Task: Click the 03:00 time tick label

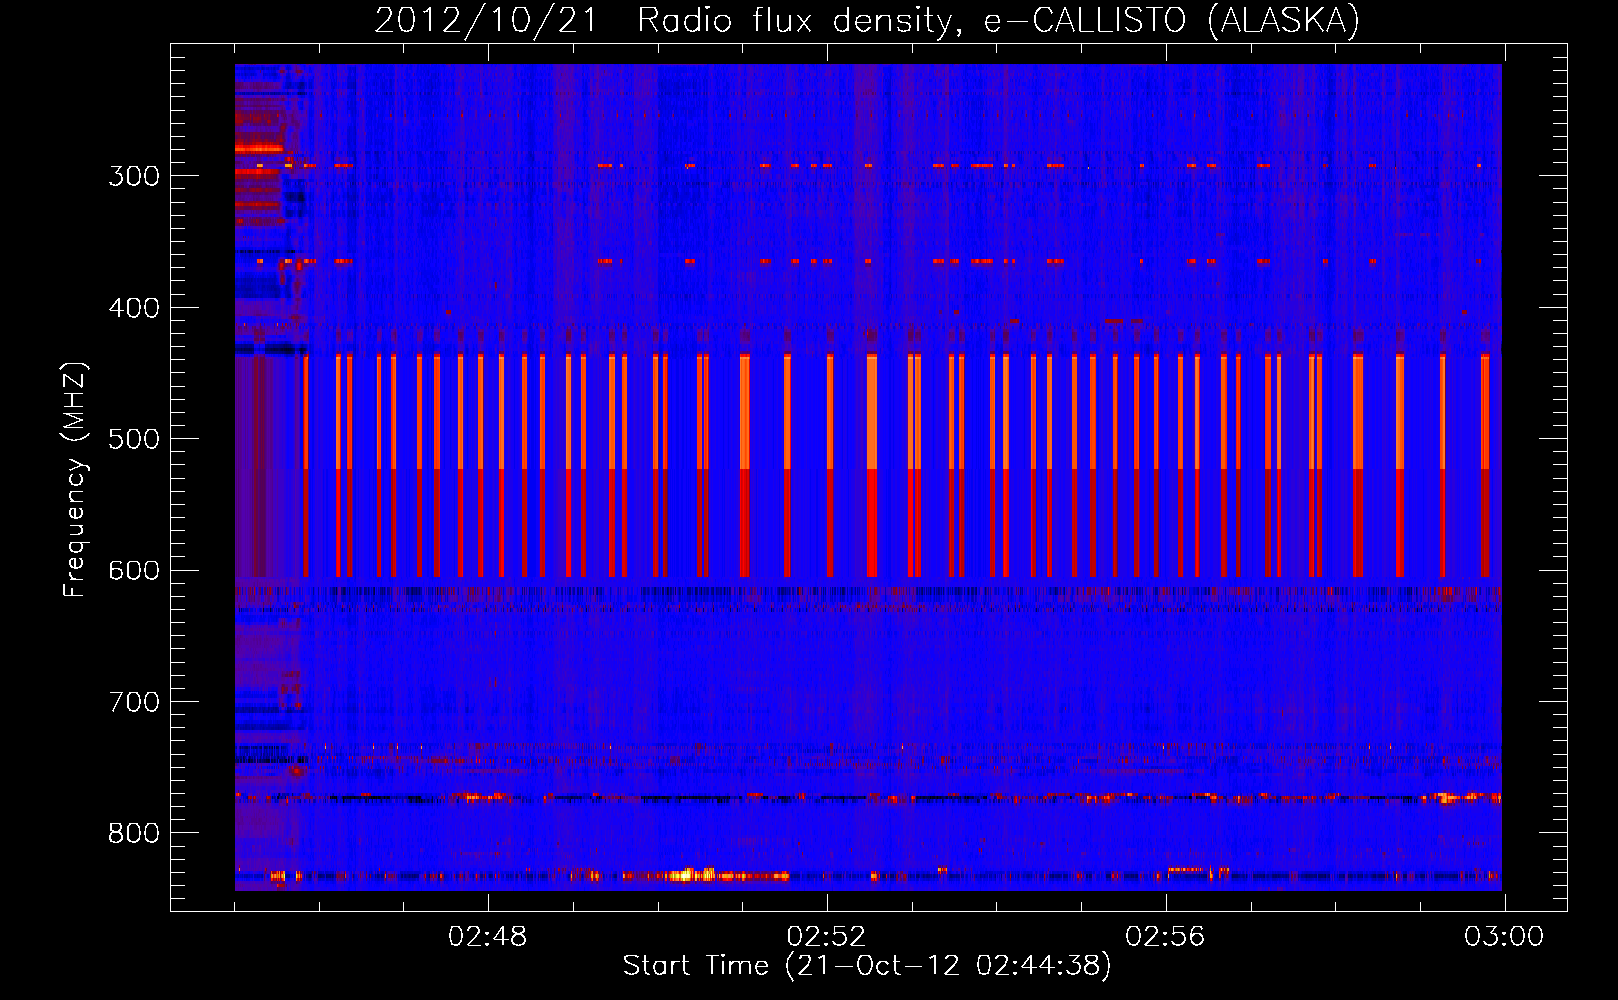Action: pyautogui.click(x=1504, y=937)
